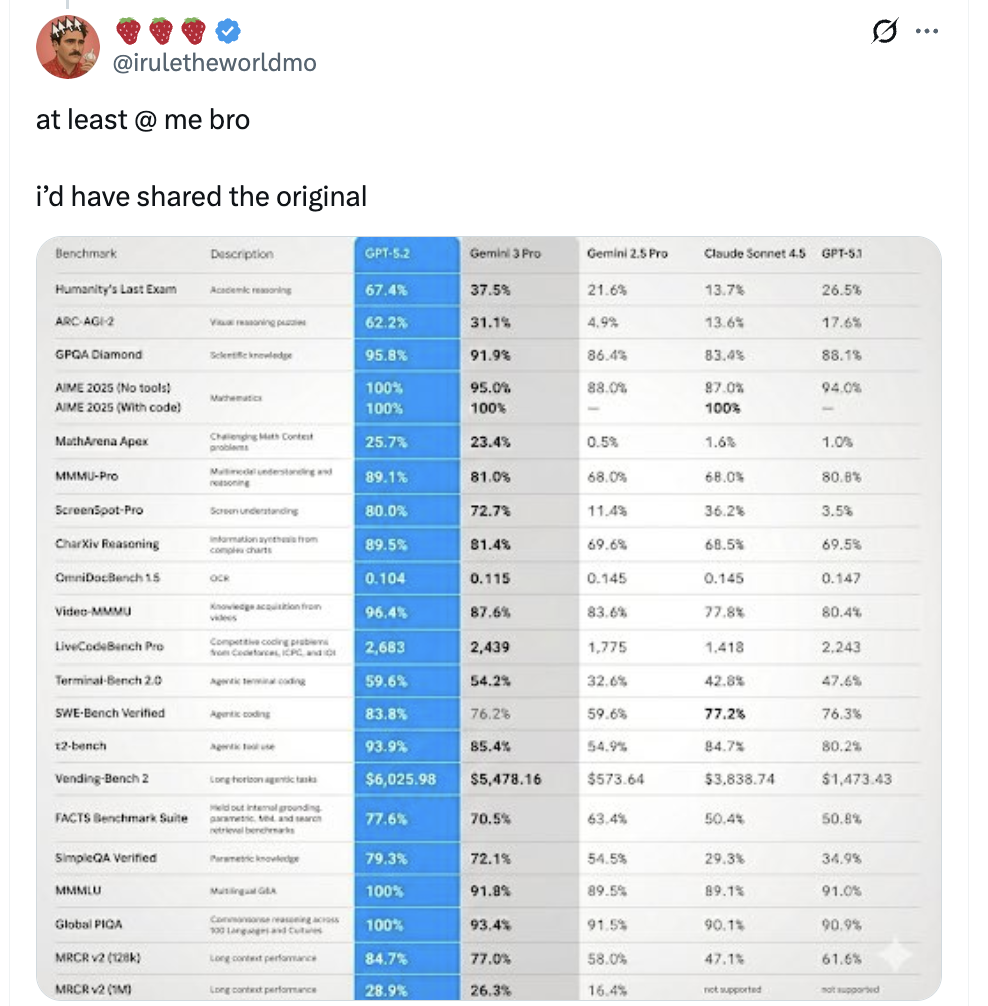Click the Humanity's Last Exam row label
Viewport: 988px width, 1006px height.
coord(116,289)
